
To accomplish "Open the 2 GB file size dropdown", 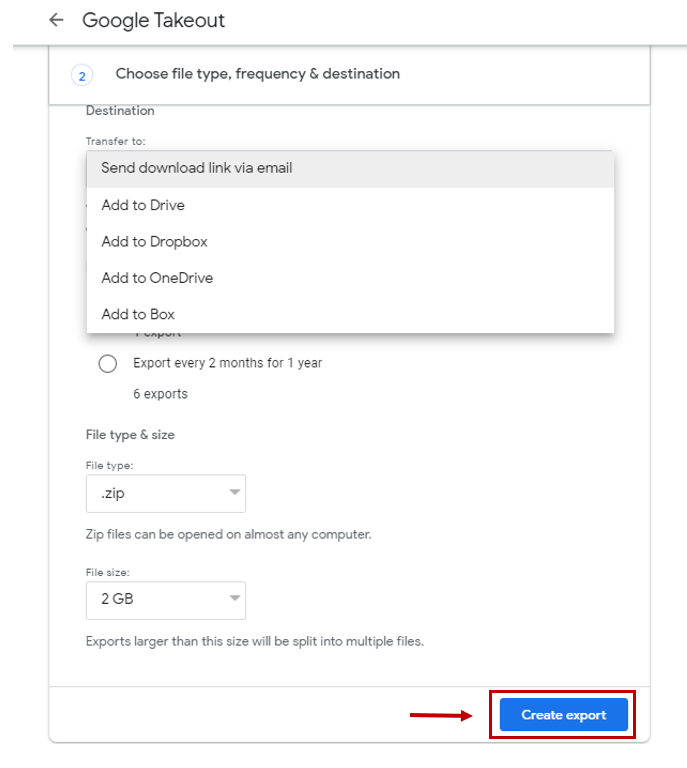I will click(166, 599).
